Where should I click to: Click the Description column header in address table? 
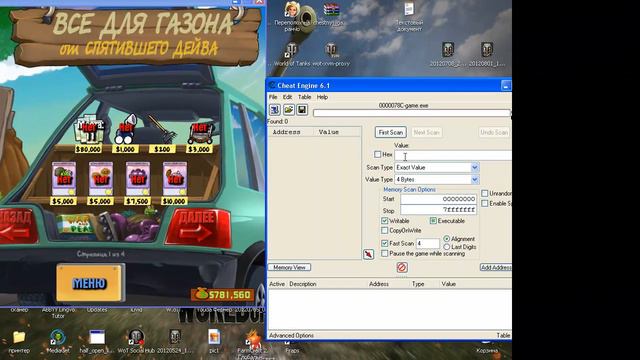[303, 284]
